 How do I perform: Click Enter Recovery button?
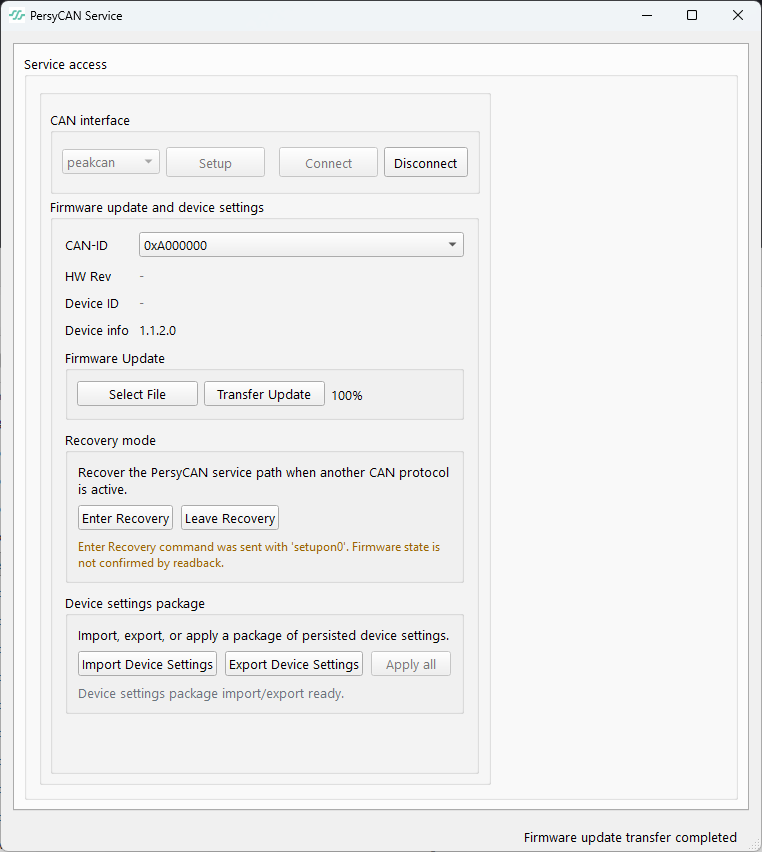tap(126, 518)
